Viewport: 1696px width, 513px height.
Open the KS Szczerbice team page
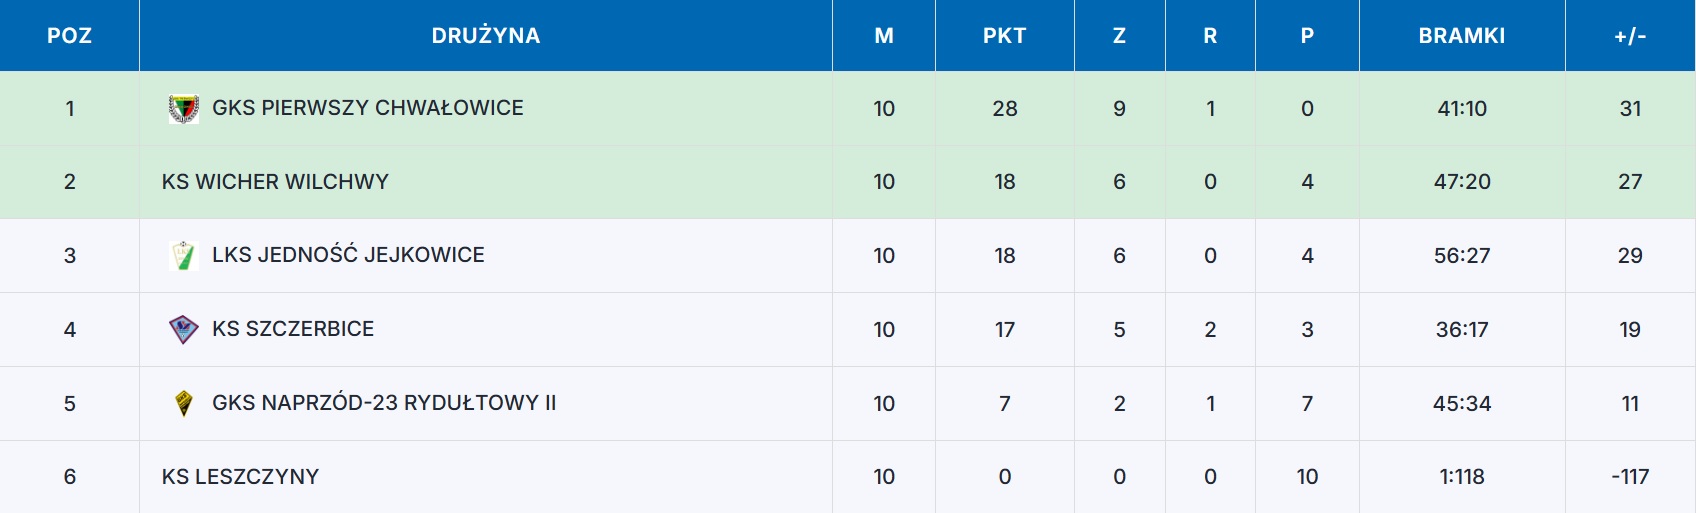(x=292, y=329)
